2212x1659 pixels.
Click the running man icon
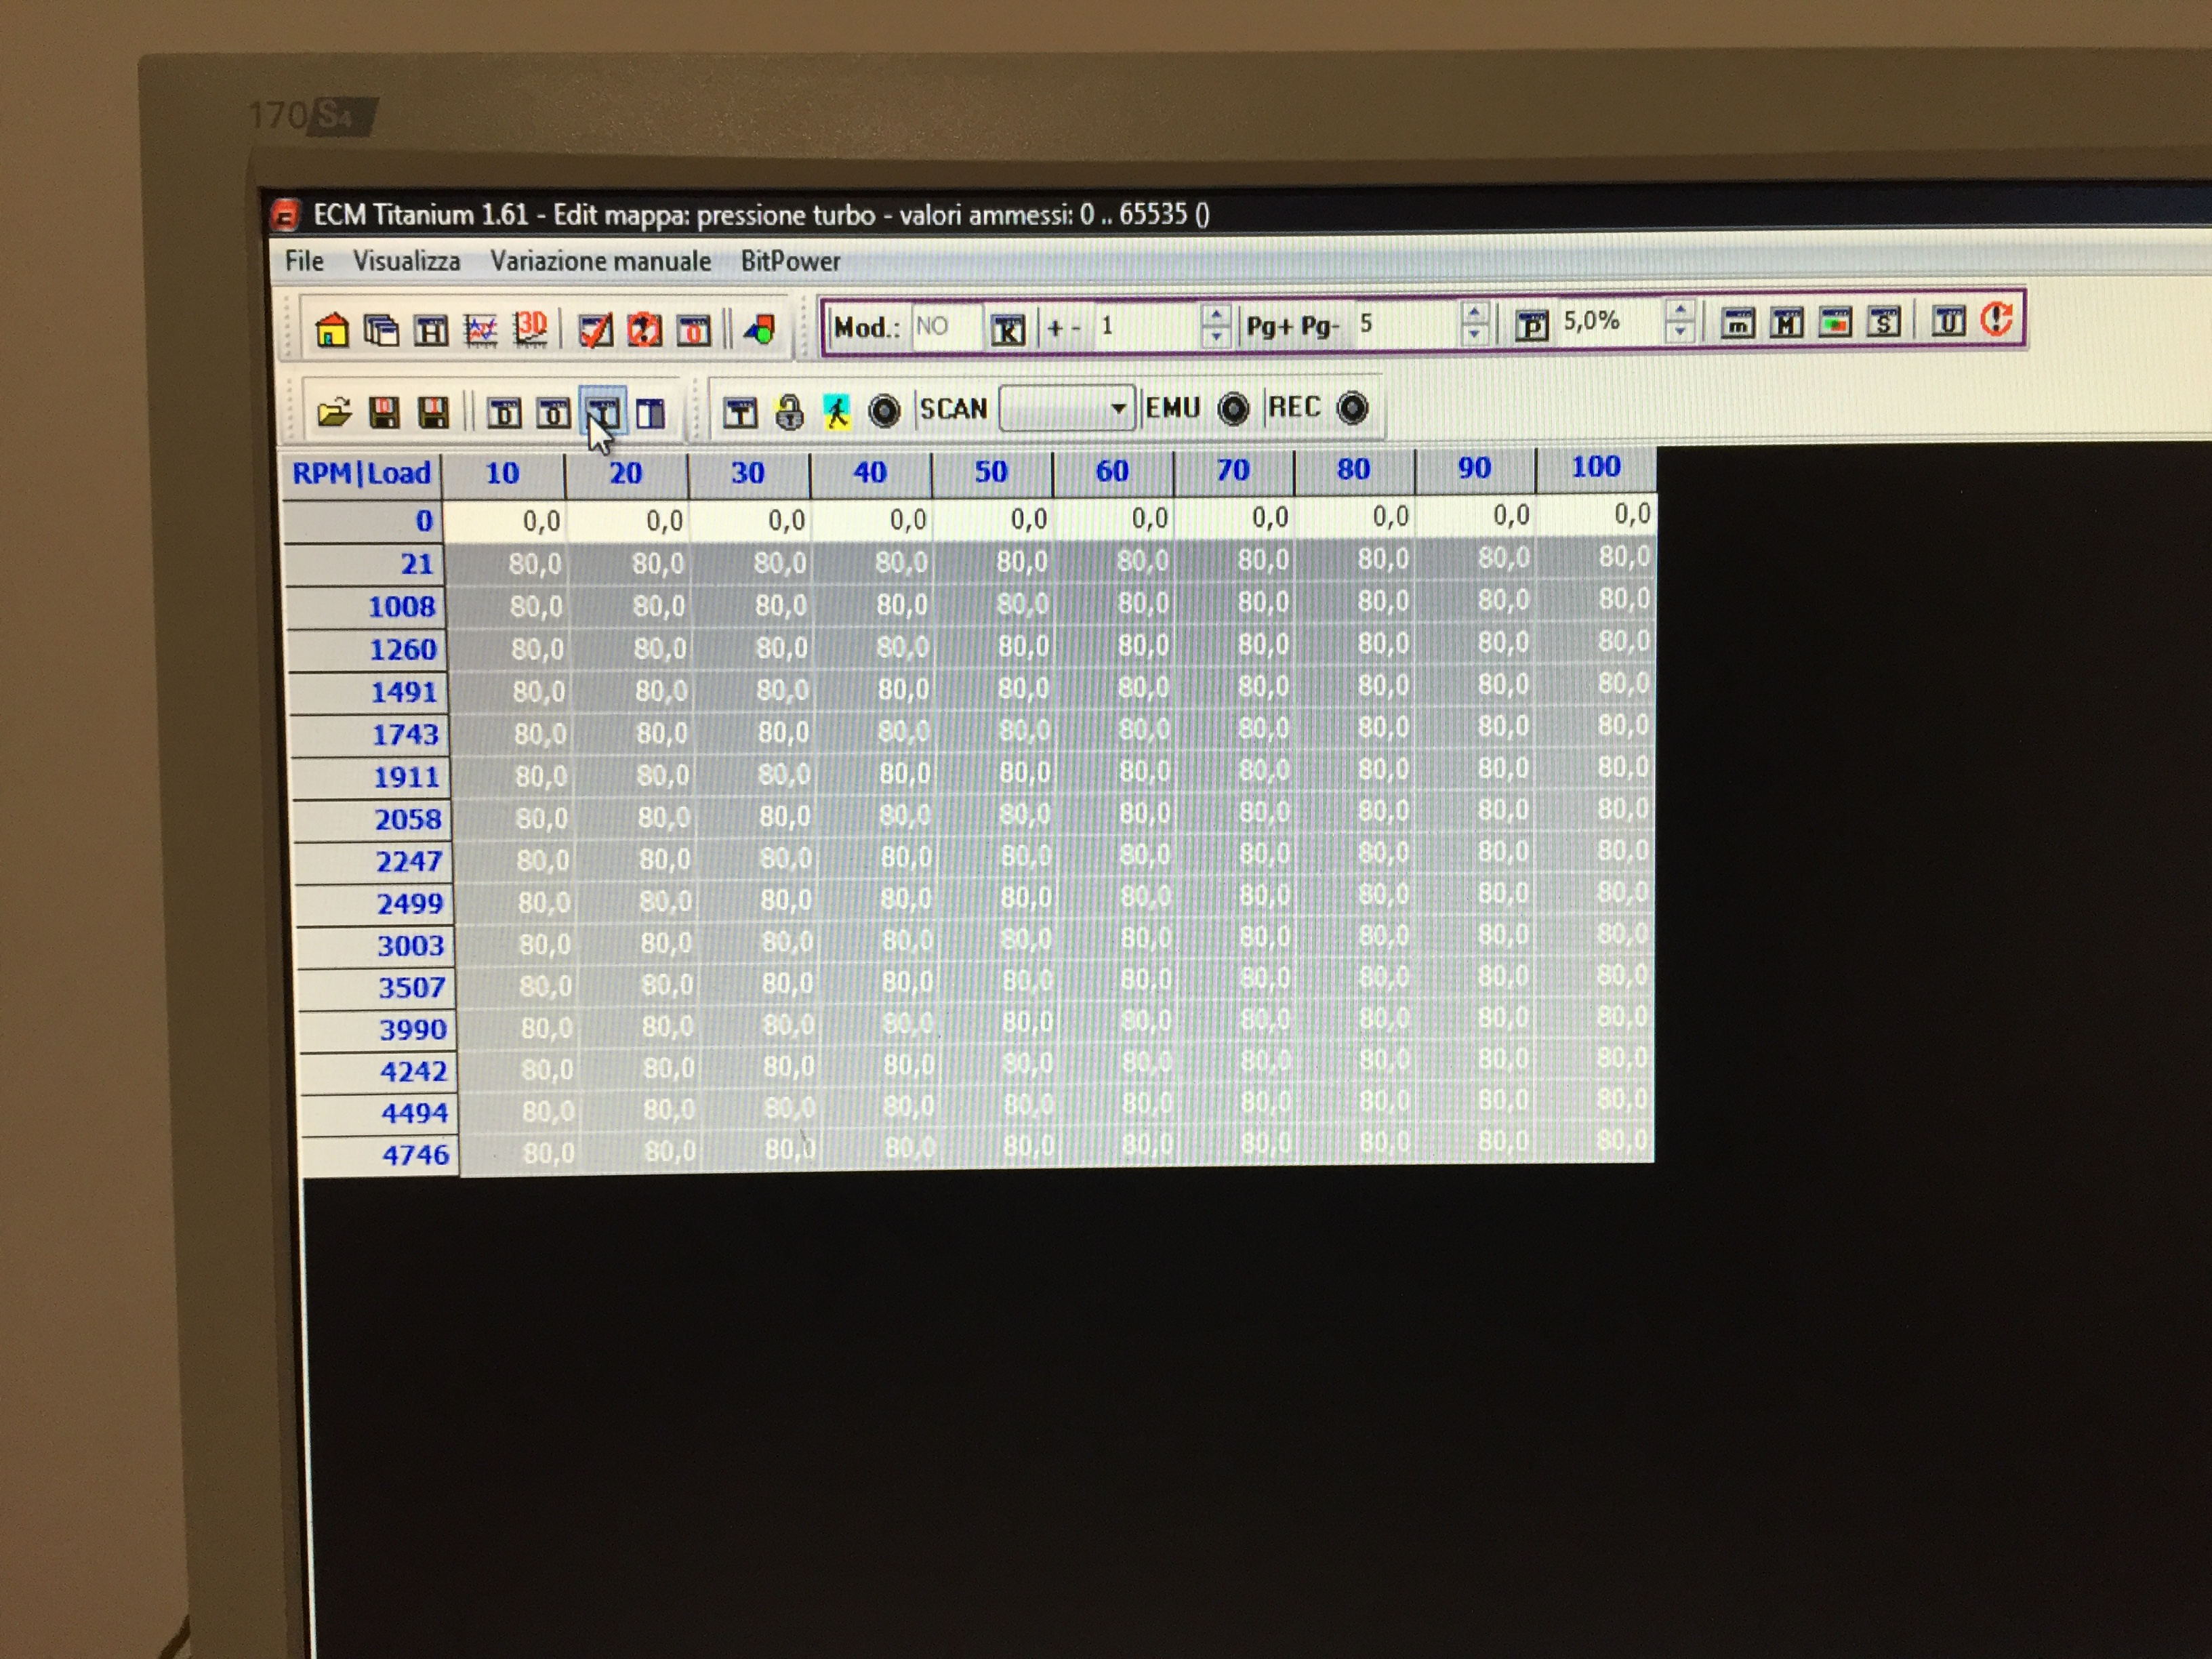coord(837,411)
